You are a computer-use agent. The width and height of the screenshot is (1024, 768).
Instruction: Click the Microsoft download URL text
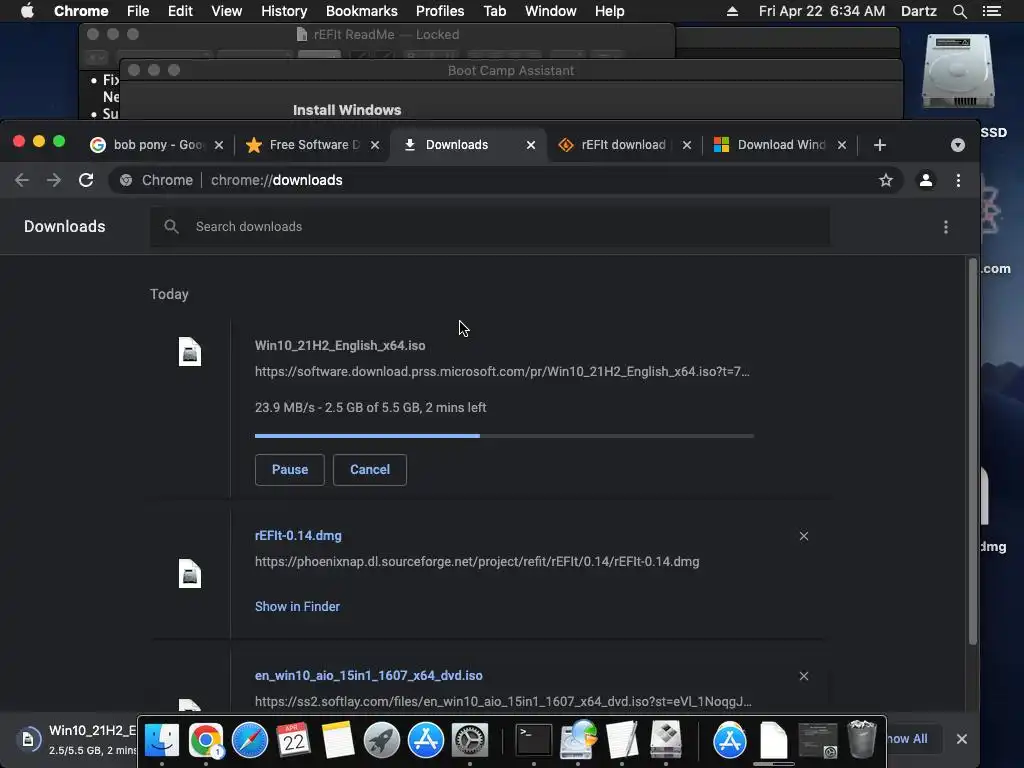tap(502, 372)
